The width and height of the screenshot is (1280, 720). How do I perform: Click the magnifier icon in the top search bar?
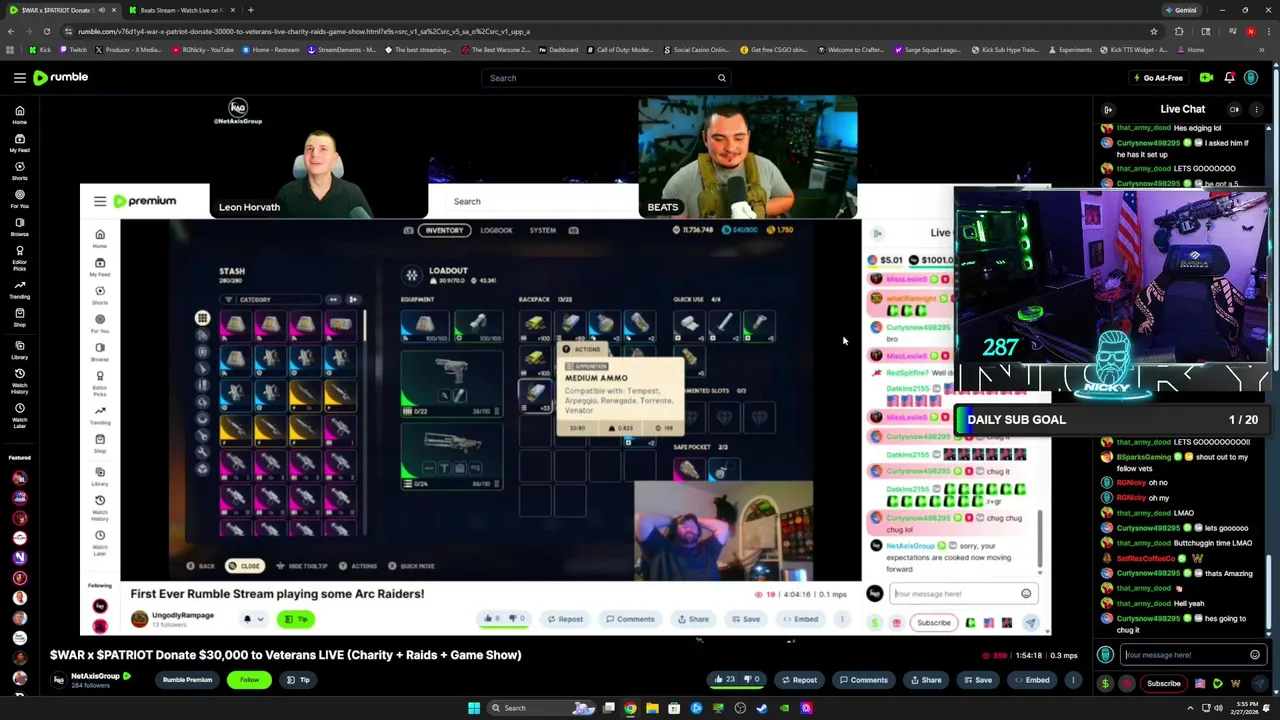(721, 78)
